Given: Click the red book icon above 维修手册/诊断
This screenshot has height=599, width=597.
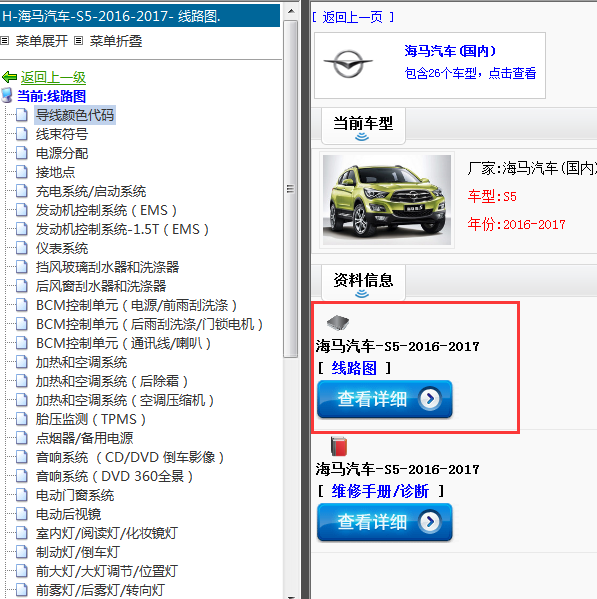Looking at the screenshot, I should pyautogui.click(x=339, y=446).
